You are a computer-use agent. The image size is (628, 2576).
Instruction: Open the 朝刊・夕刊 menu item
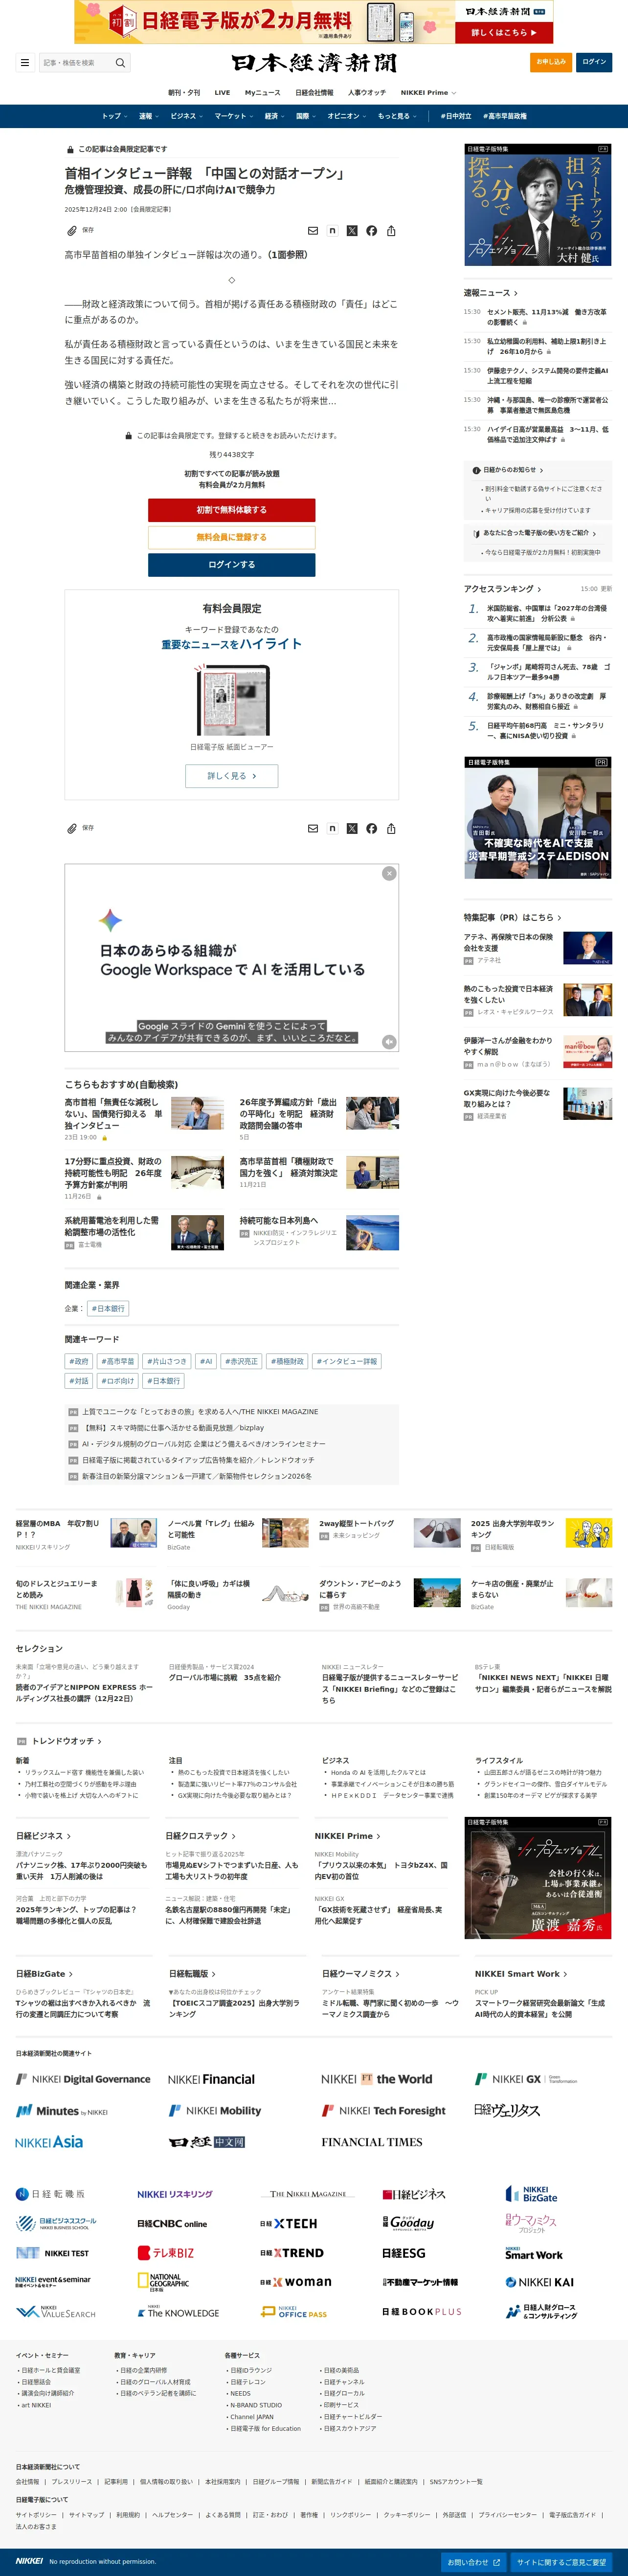[x=184, y=92]
